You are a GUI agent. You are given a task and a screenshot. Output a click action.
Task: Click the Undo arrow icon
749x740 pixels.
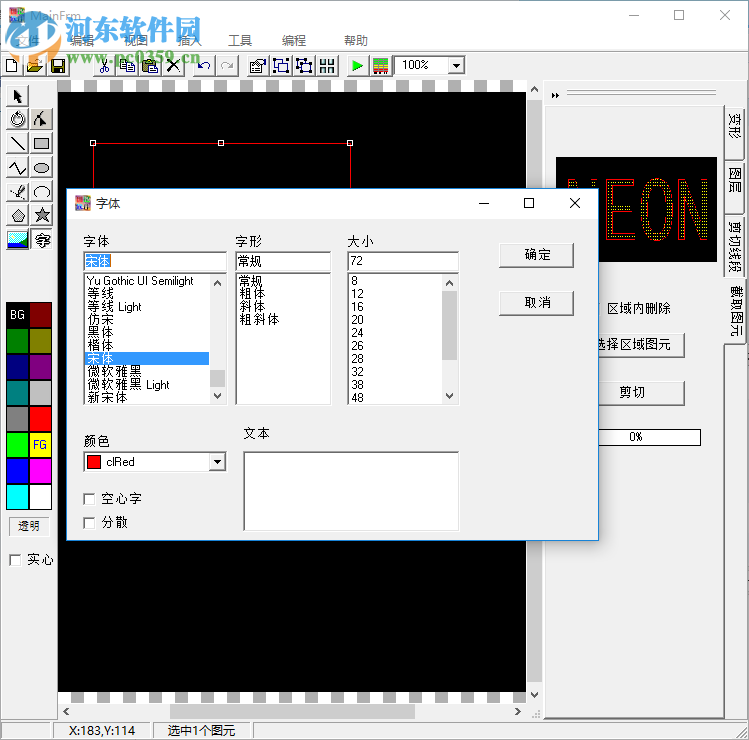204,65
